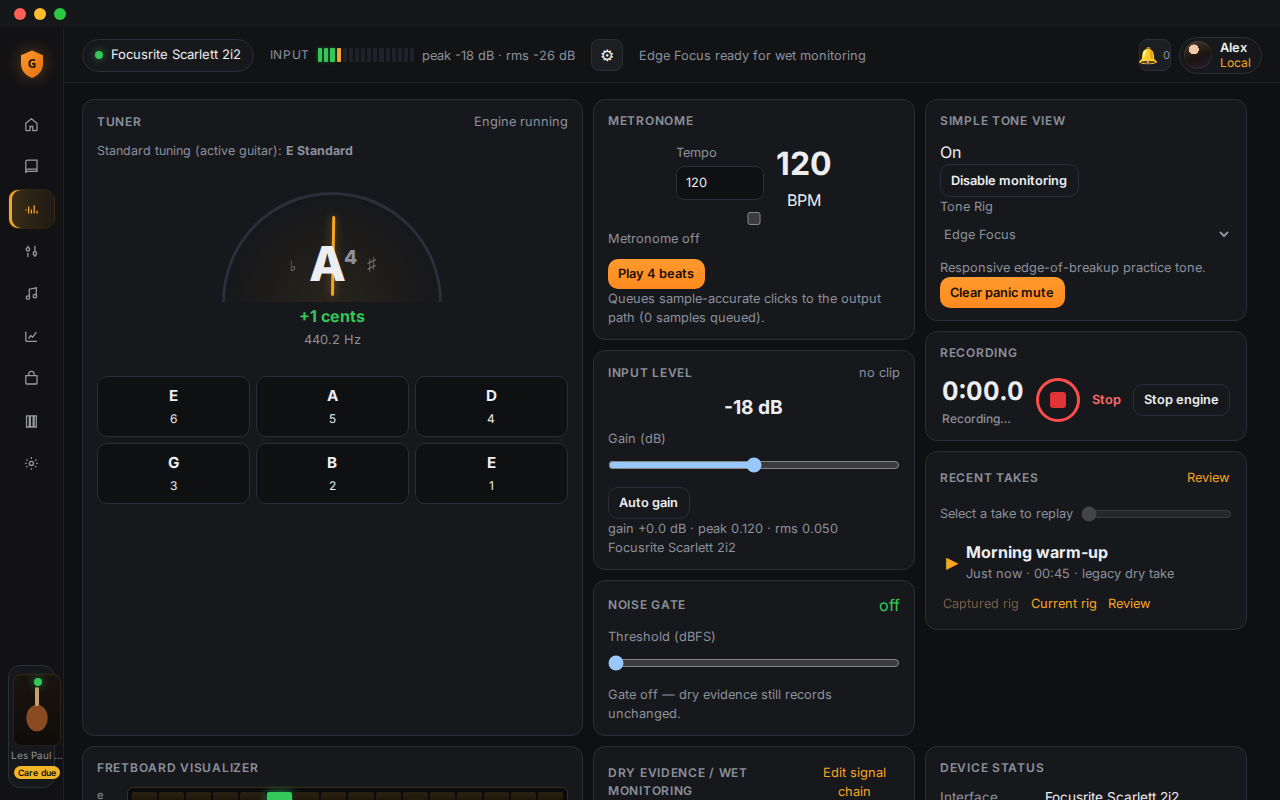Open audio settings gear in top bar
This screenshot has height=800, width=1280.
607,55
